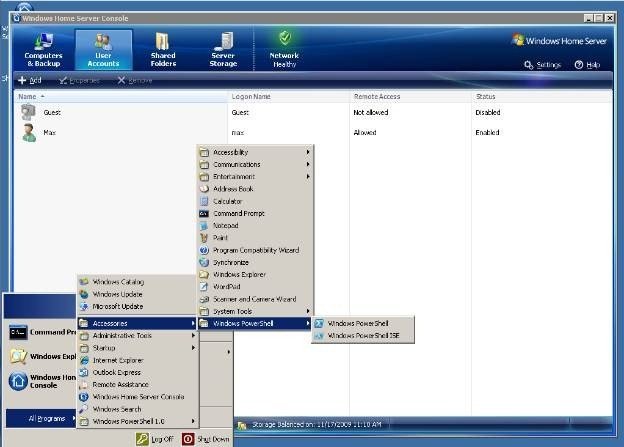Click Synchronize in Accessories menu
Image resolution: width=624 pixels, height=447 pixels.
(x=255, y=262)
